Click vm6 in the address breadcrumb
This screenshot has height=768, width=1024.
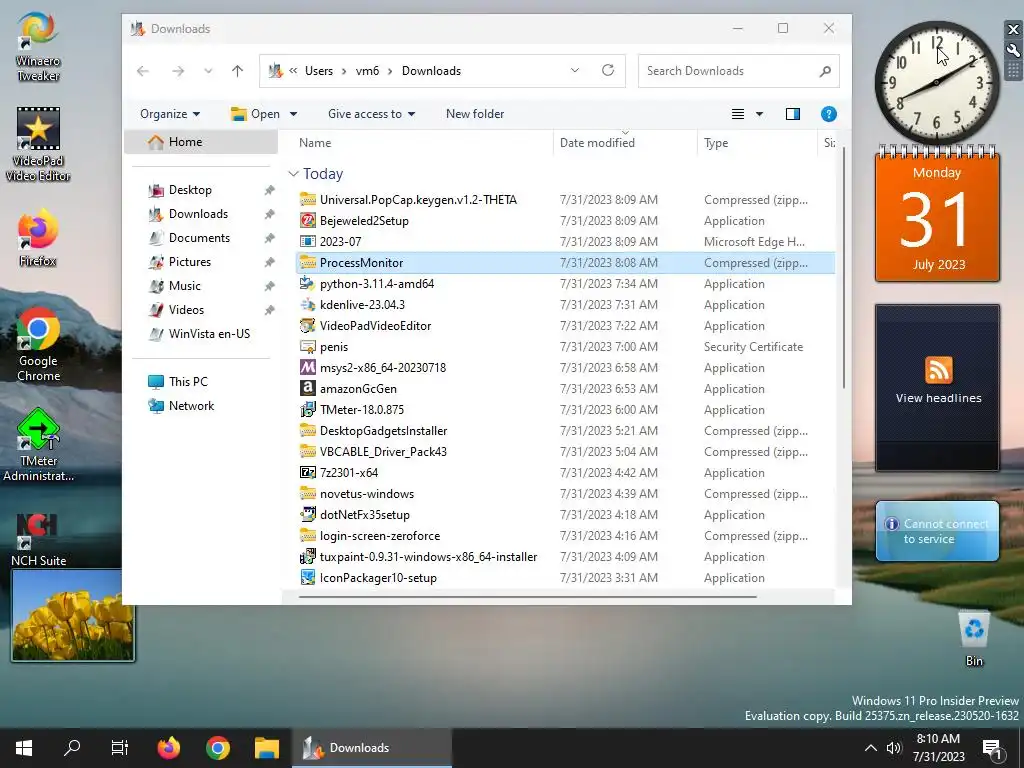pyautogui.click(x=367, y=71)
